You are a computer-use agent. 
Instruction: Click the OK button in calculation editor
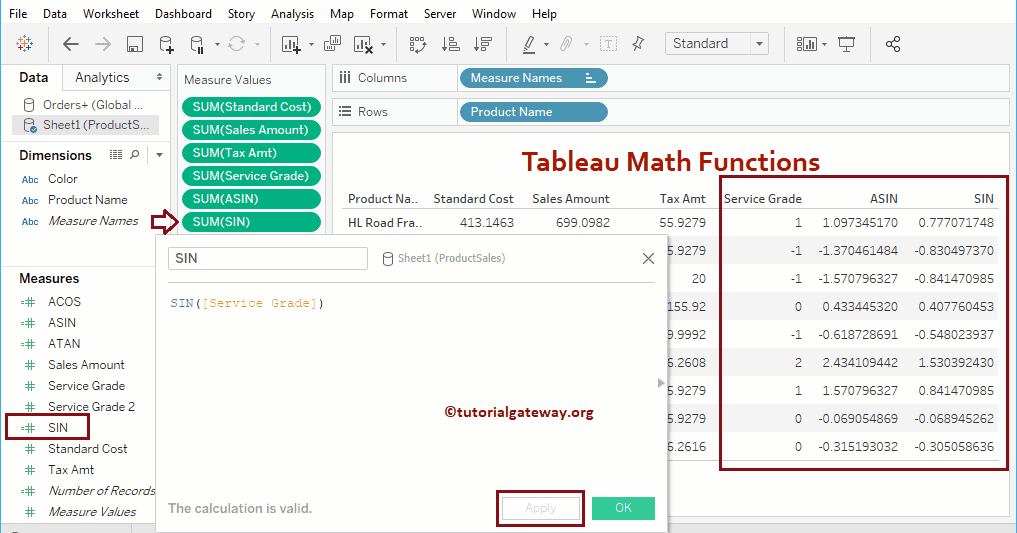(x=623, y=508)
